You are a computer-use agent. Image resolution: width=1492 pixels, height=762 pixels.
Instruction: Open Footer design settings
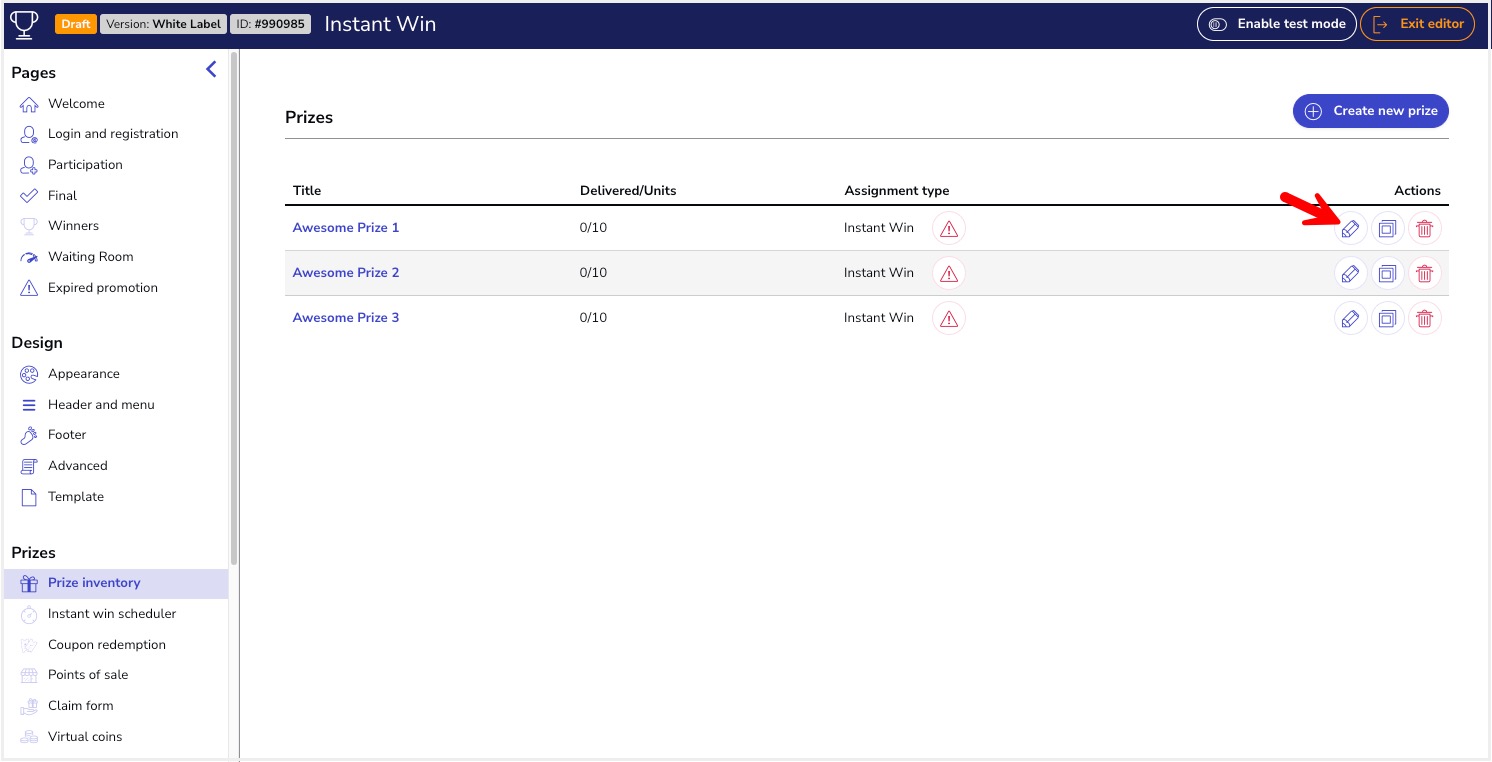[67, 435]
